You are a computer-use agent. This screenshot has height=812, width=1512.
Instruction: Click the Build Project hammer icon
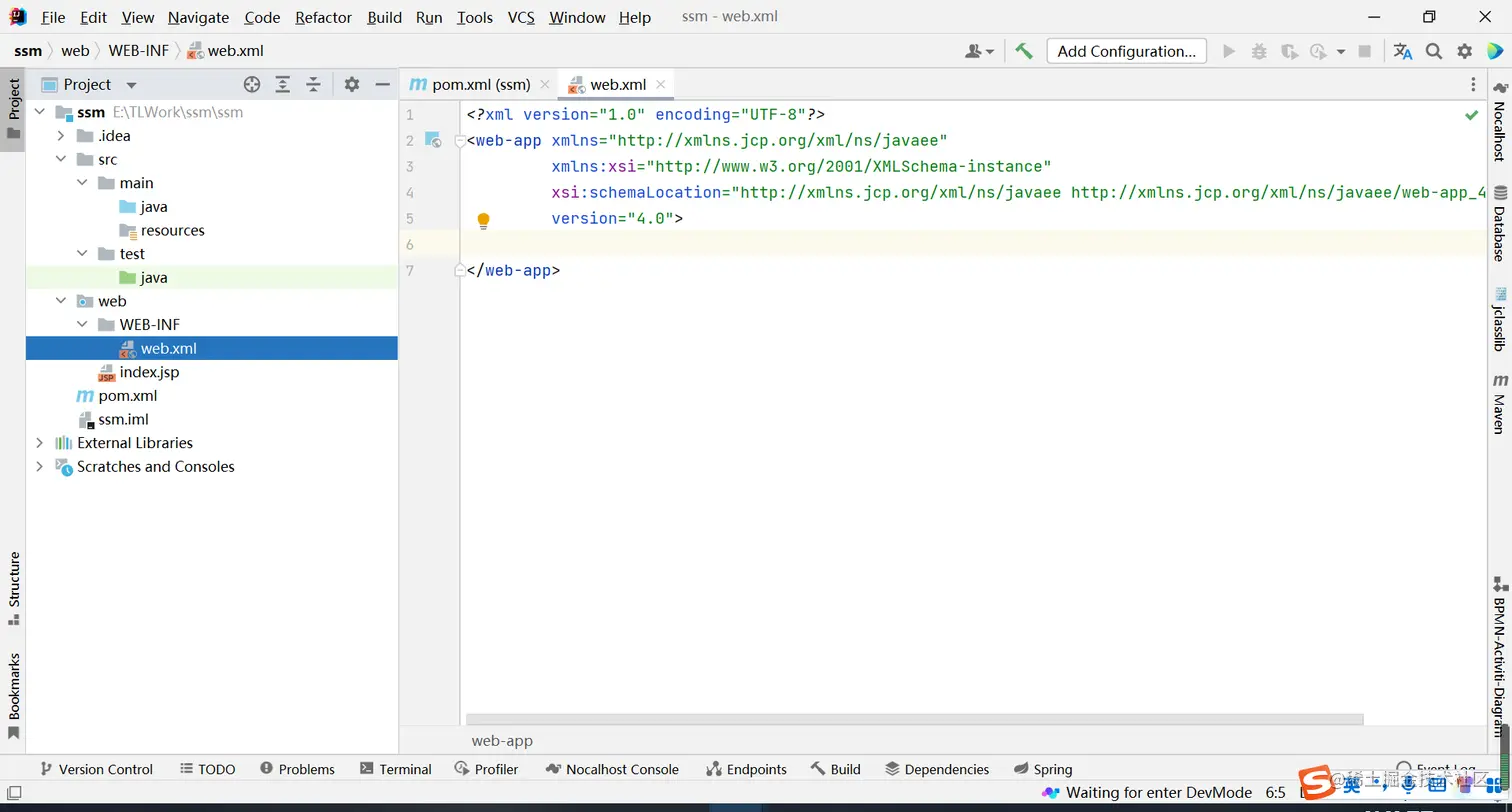1023,51
